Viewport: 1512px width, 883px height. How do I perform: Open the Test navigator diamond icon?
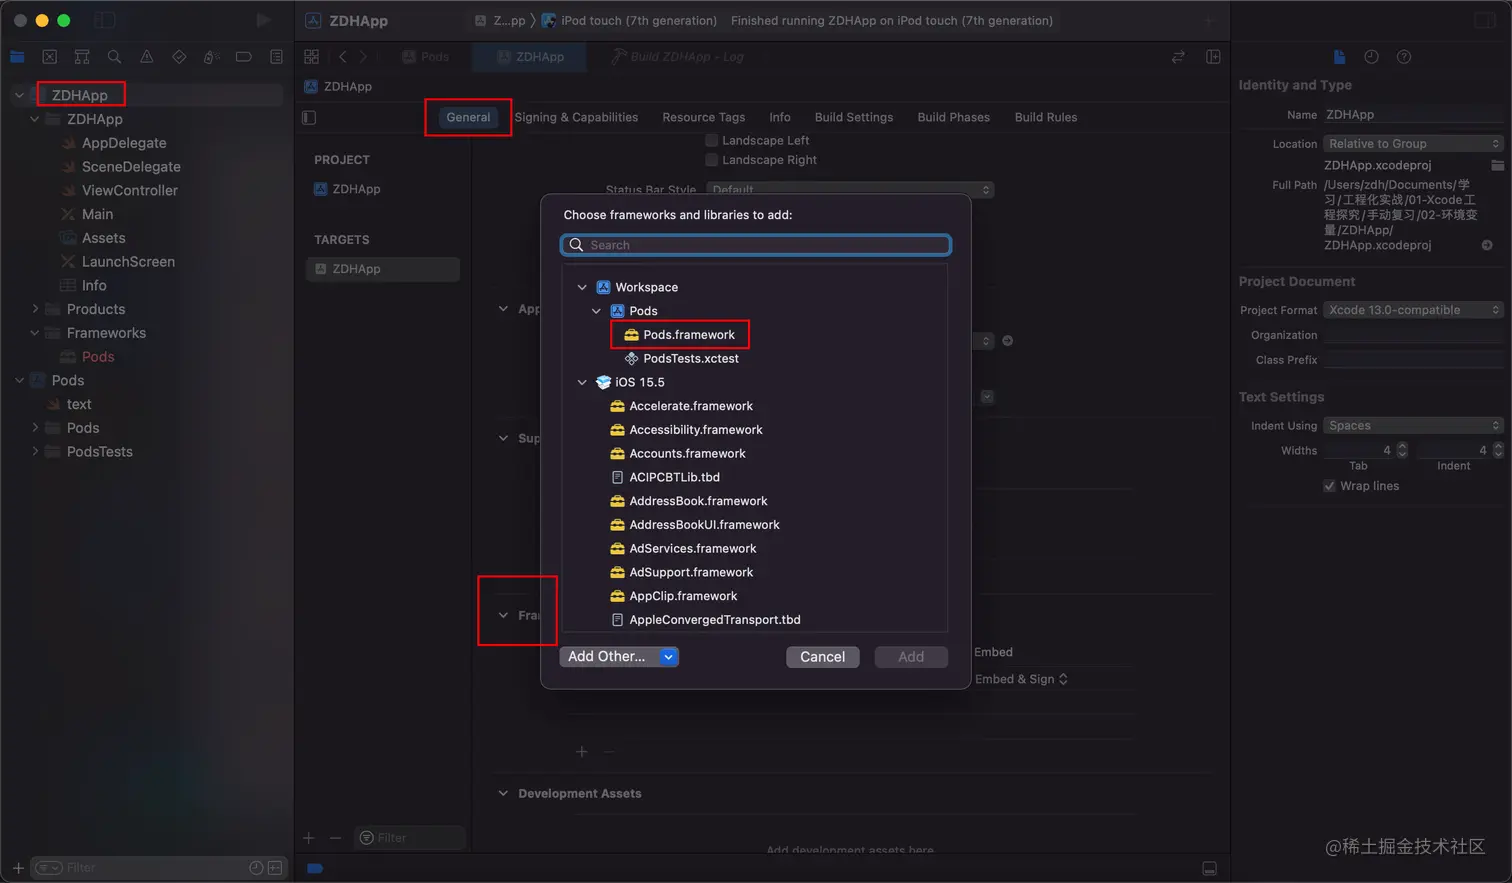pos(179,57)
